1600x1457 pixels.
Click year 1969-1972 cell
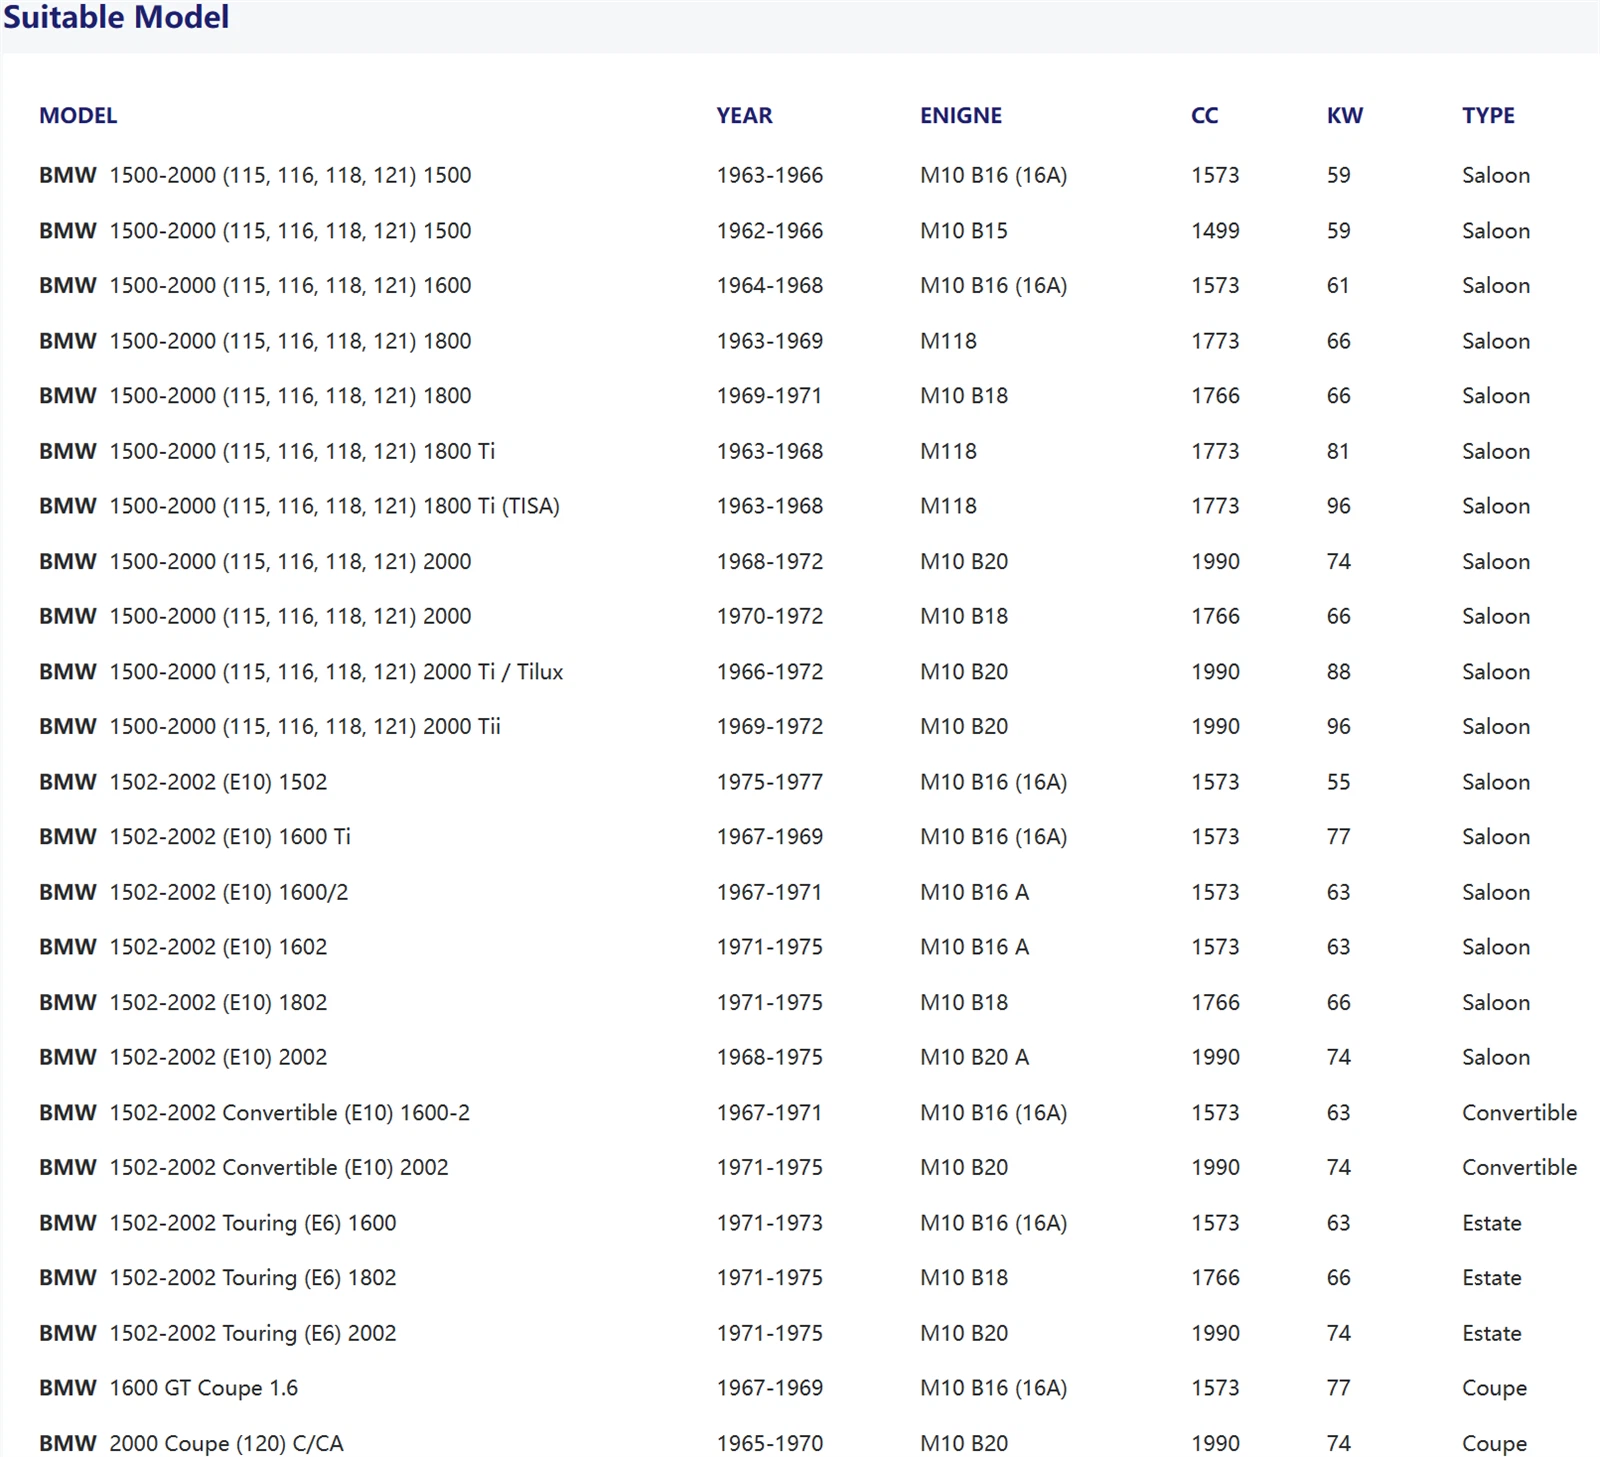point(769,727)
